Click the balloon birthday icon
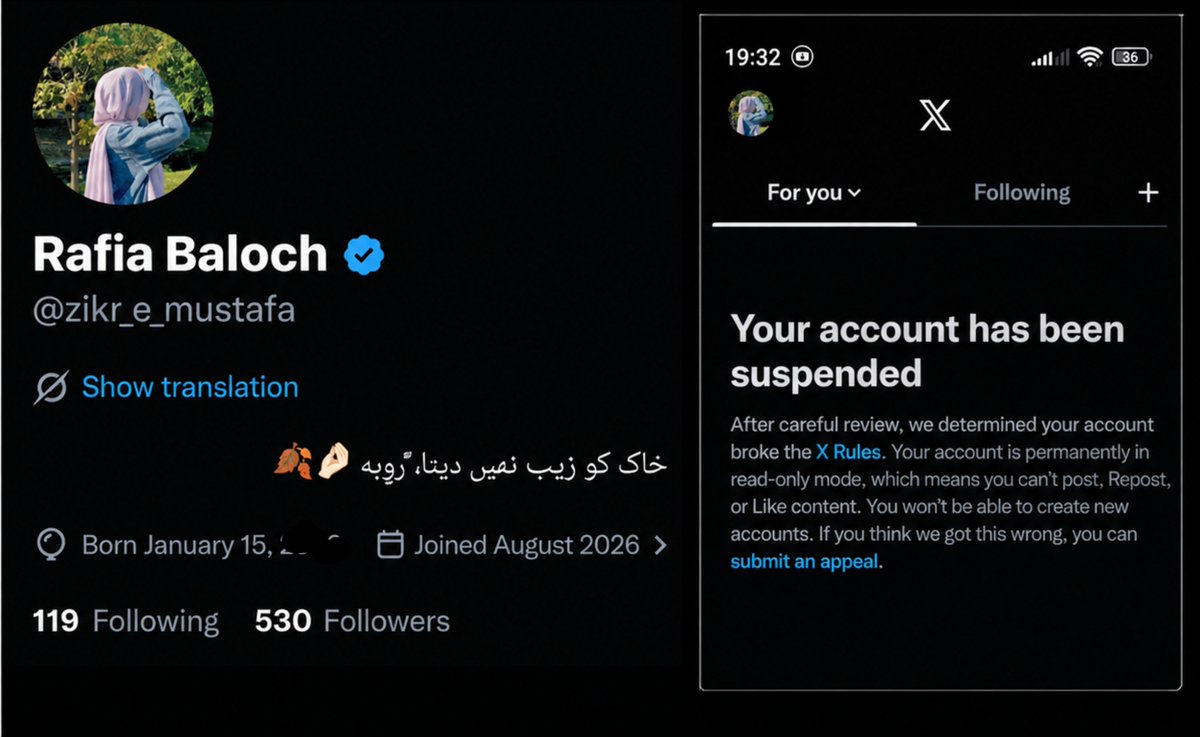Screen dimensions: 1200x737 (50, 545)
